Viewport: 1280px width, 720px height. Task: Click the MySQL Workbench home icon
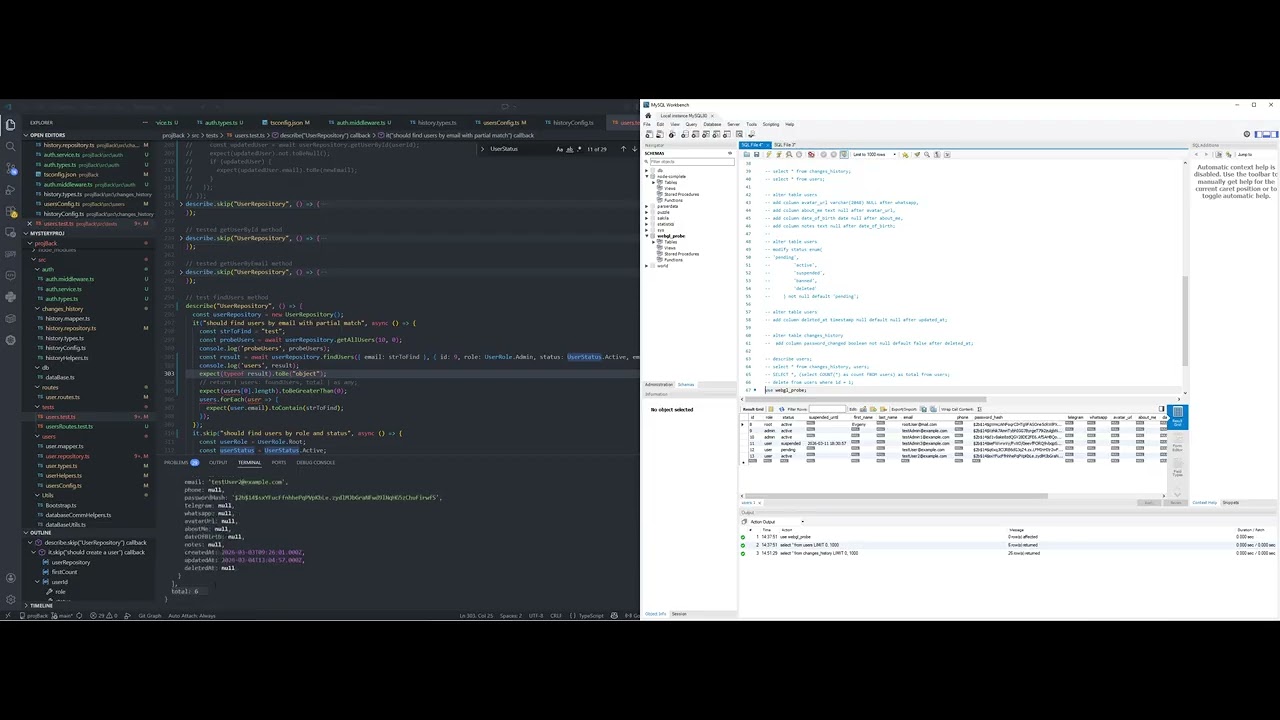(648, 116)
